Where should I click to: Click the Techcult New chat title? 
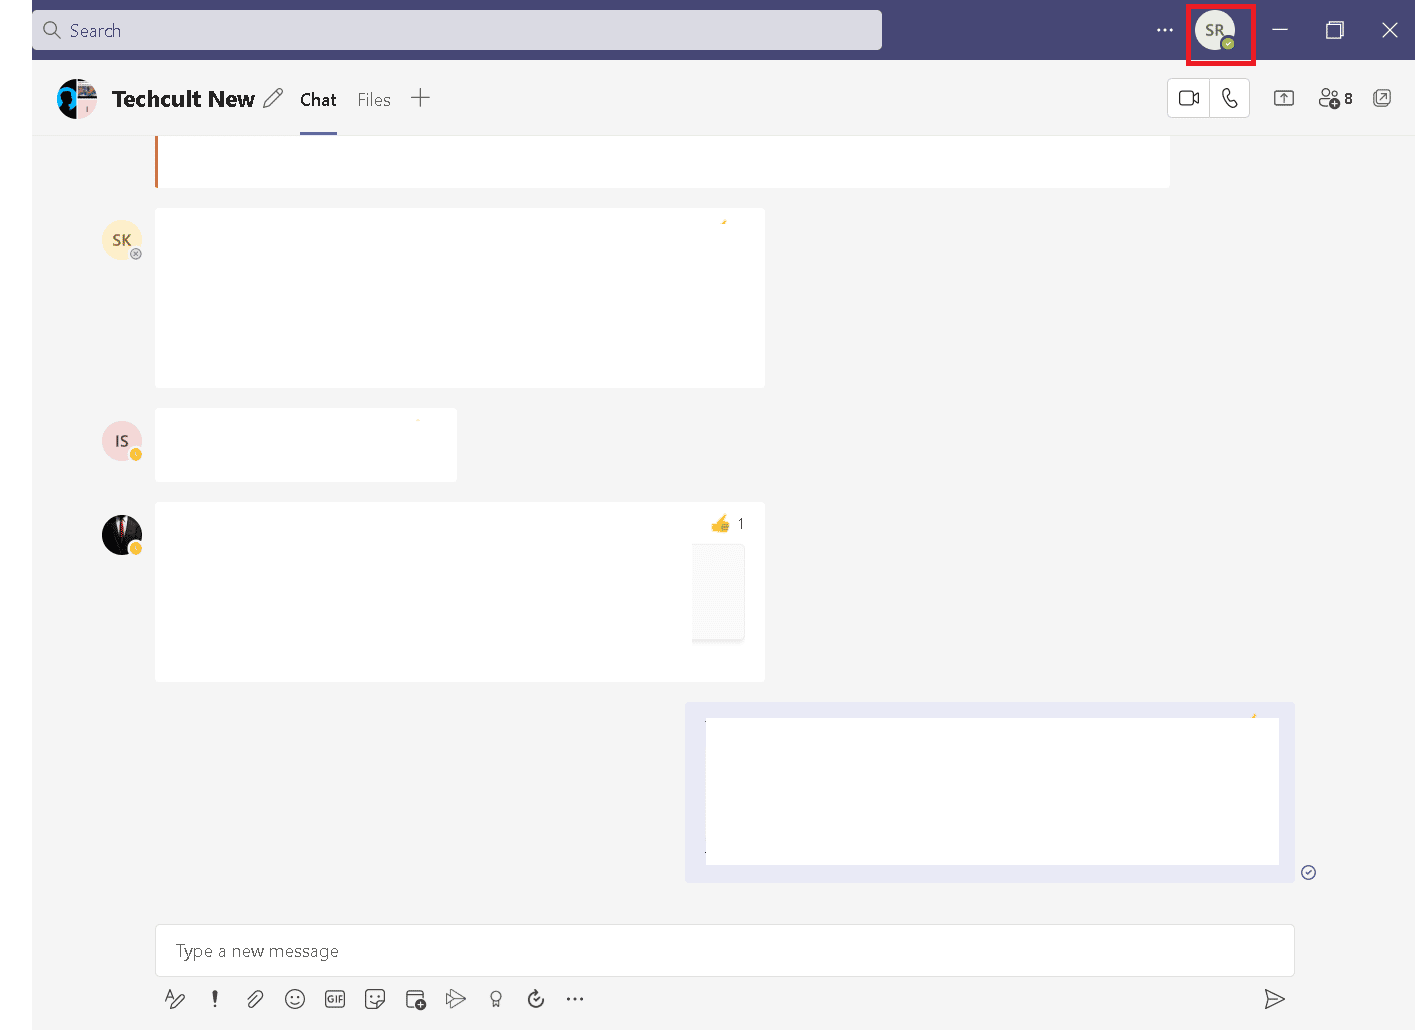tap(183, 99)
